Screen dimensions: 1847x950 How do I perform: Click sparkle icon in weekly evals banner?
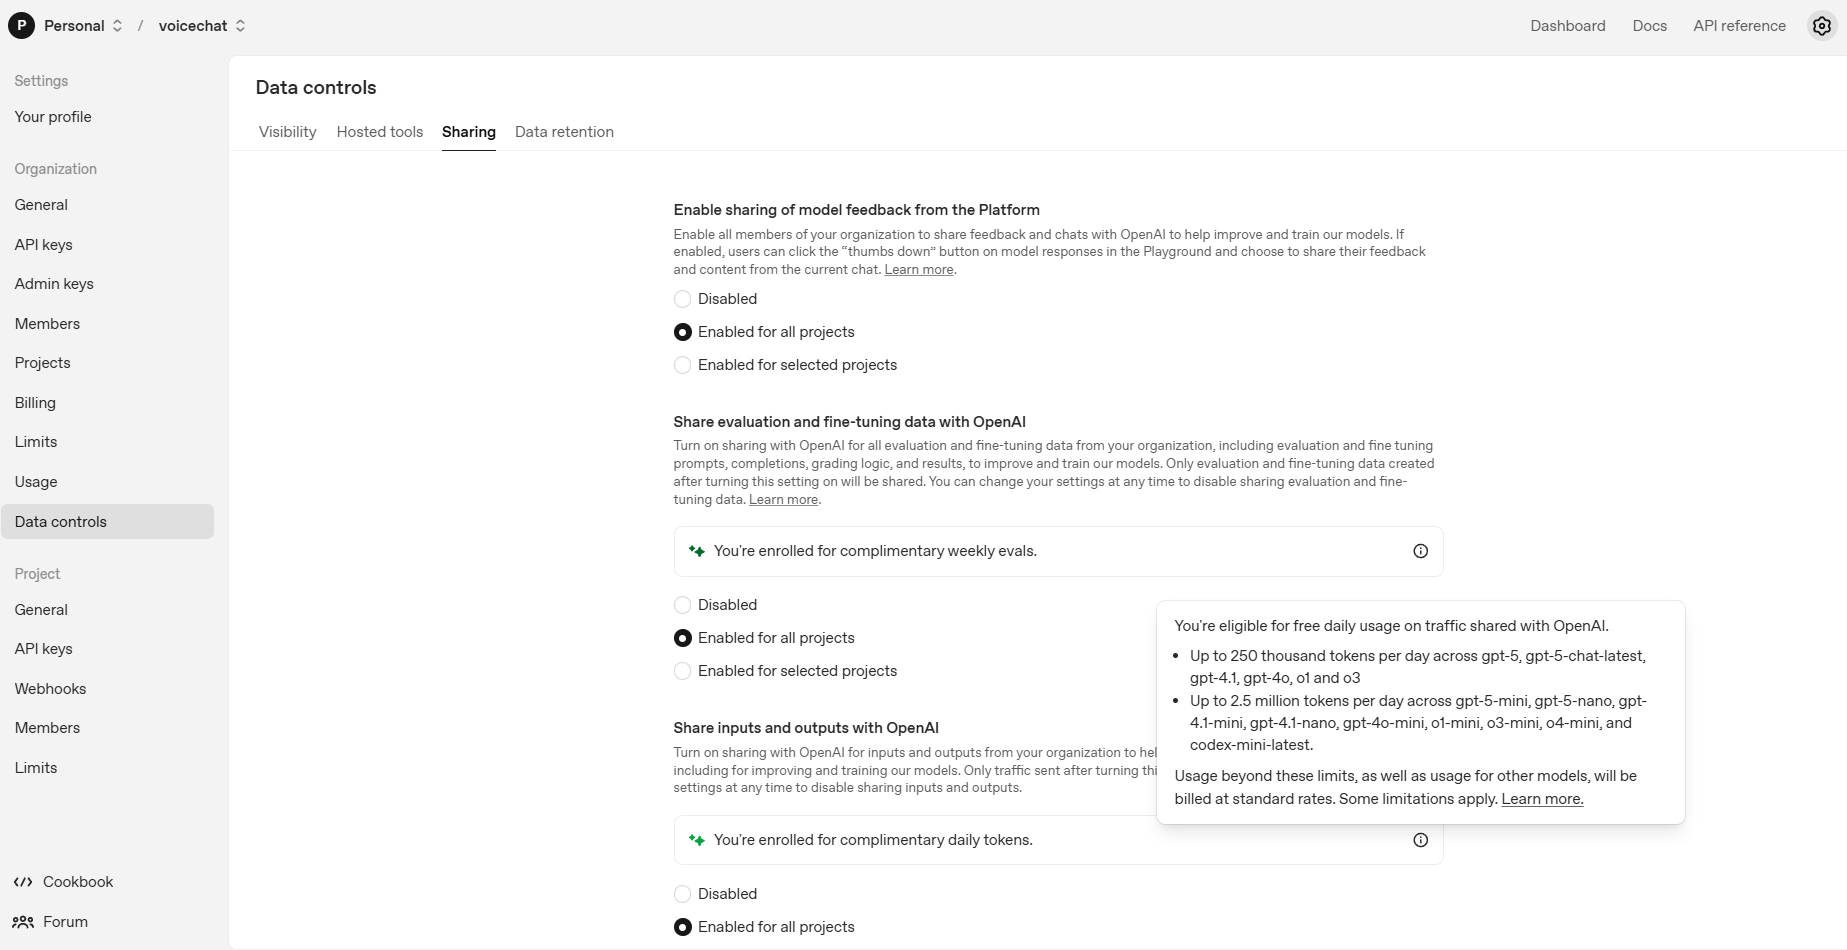697,551
